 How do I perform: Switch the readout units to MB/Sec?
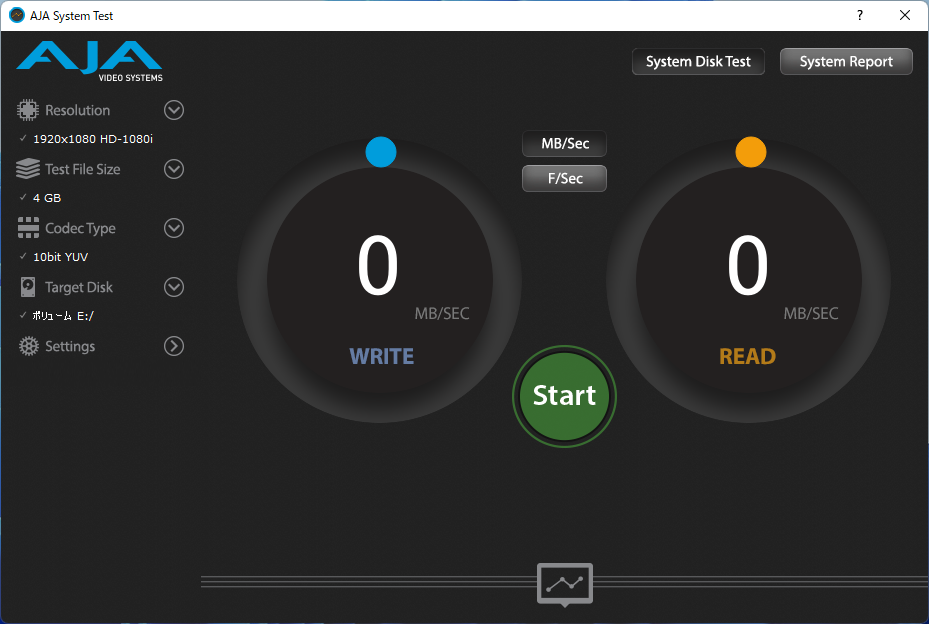click(563, 143)
